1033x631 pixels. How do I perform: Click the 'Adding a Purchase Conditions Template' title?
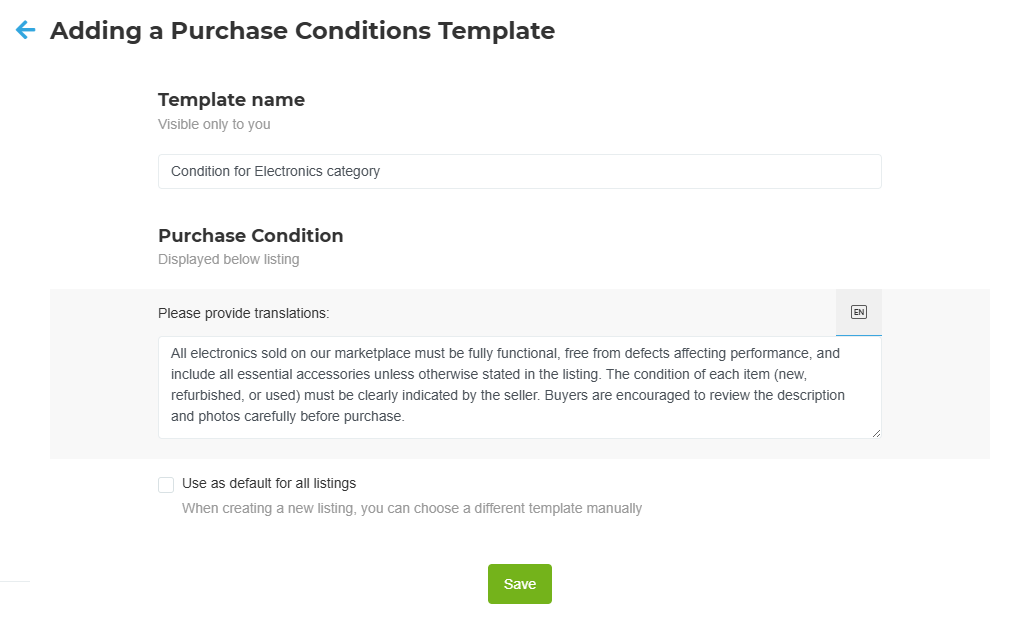pos(302,31)
